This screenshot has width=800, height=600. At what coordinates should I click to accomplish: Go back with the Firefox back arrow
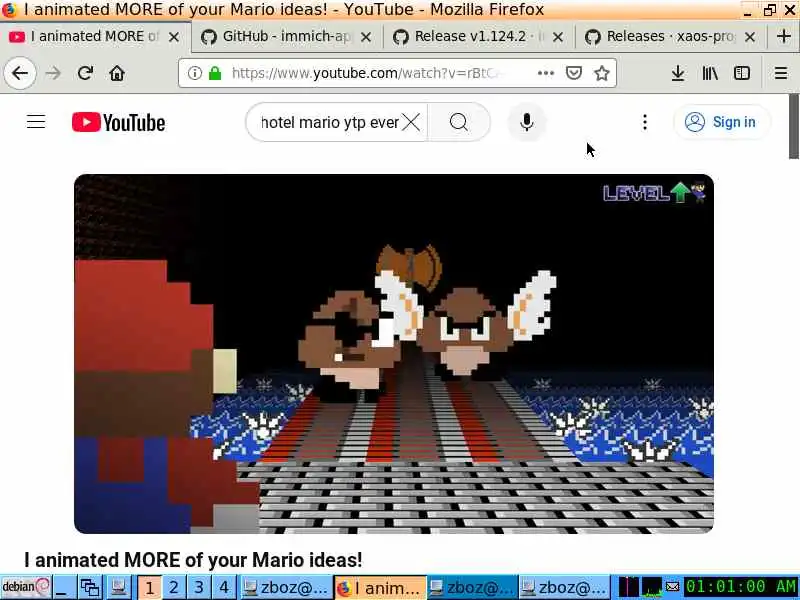click(20, 73)
